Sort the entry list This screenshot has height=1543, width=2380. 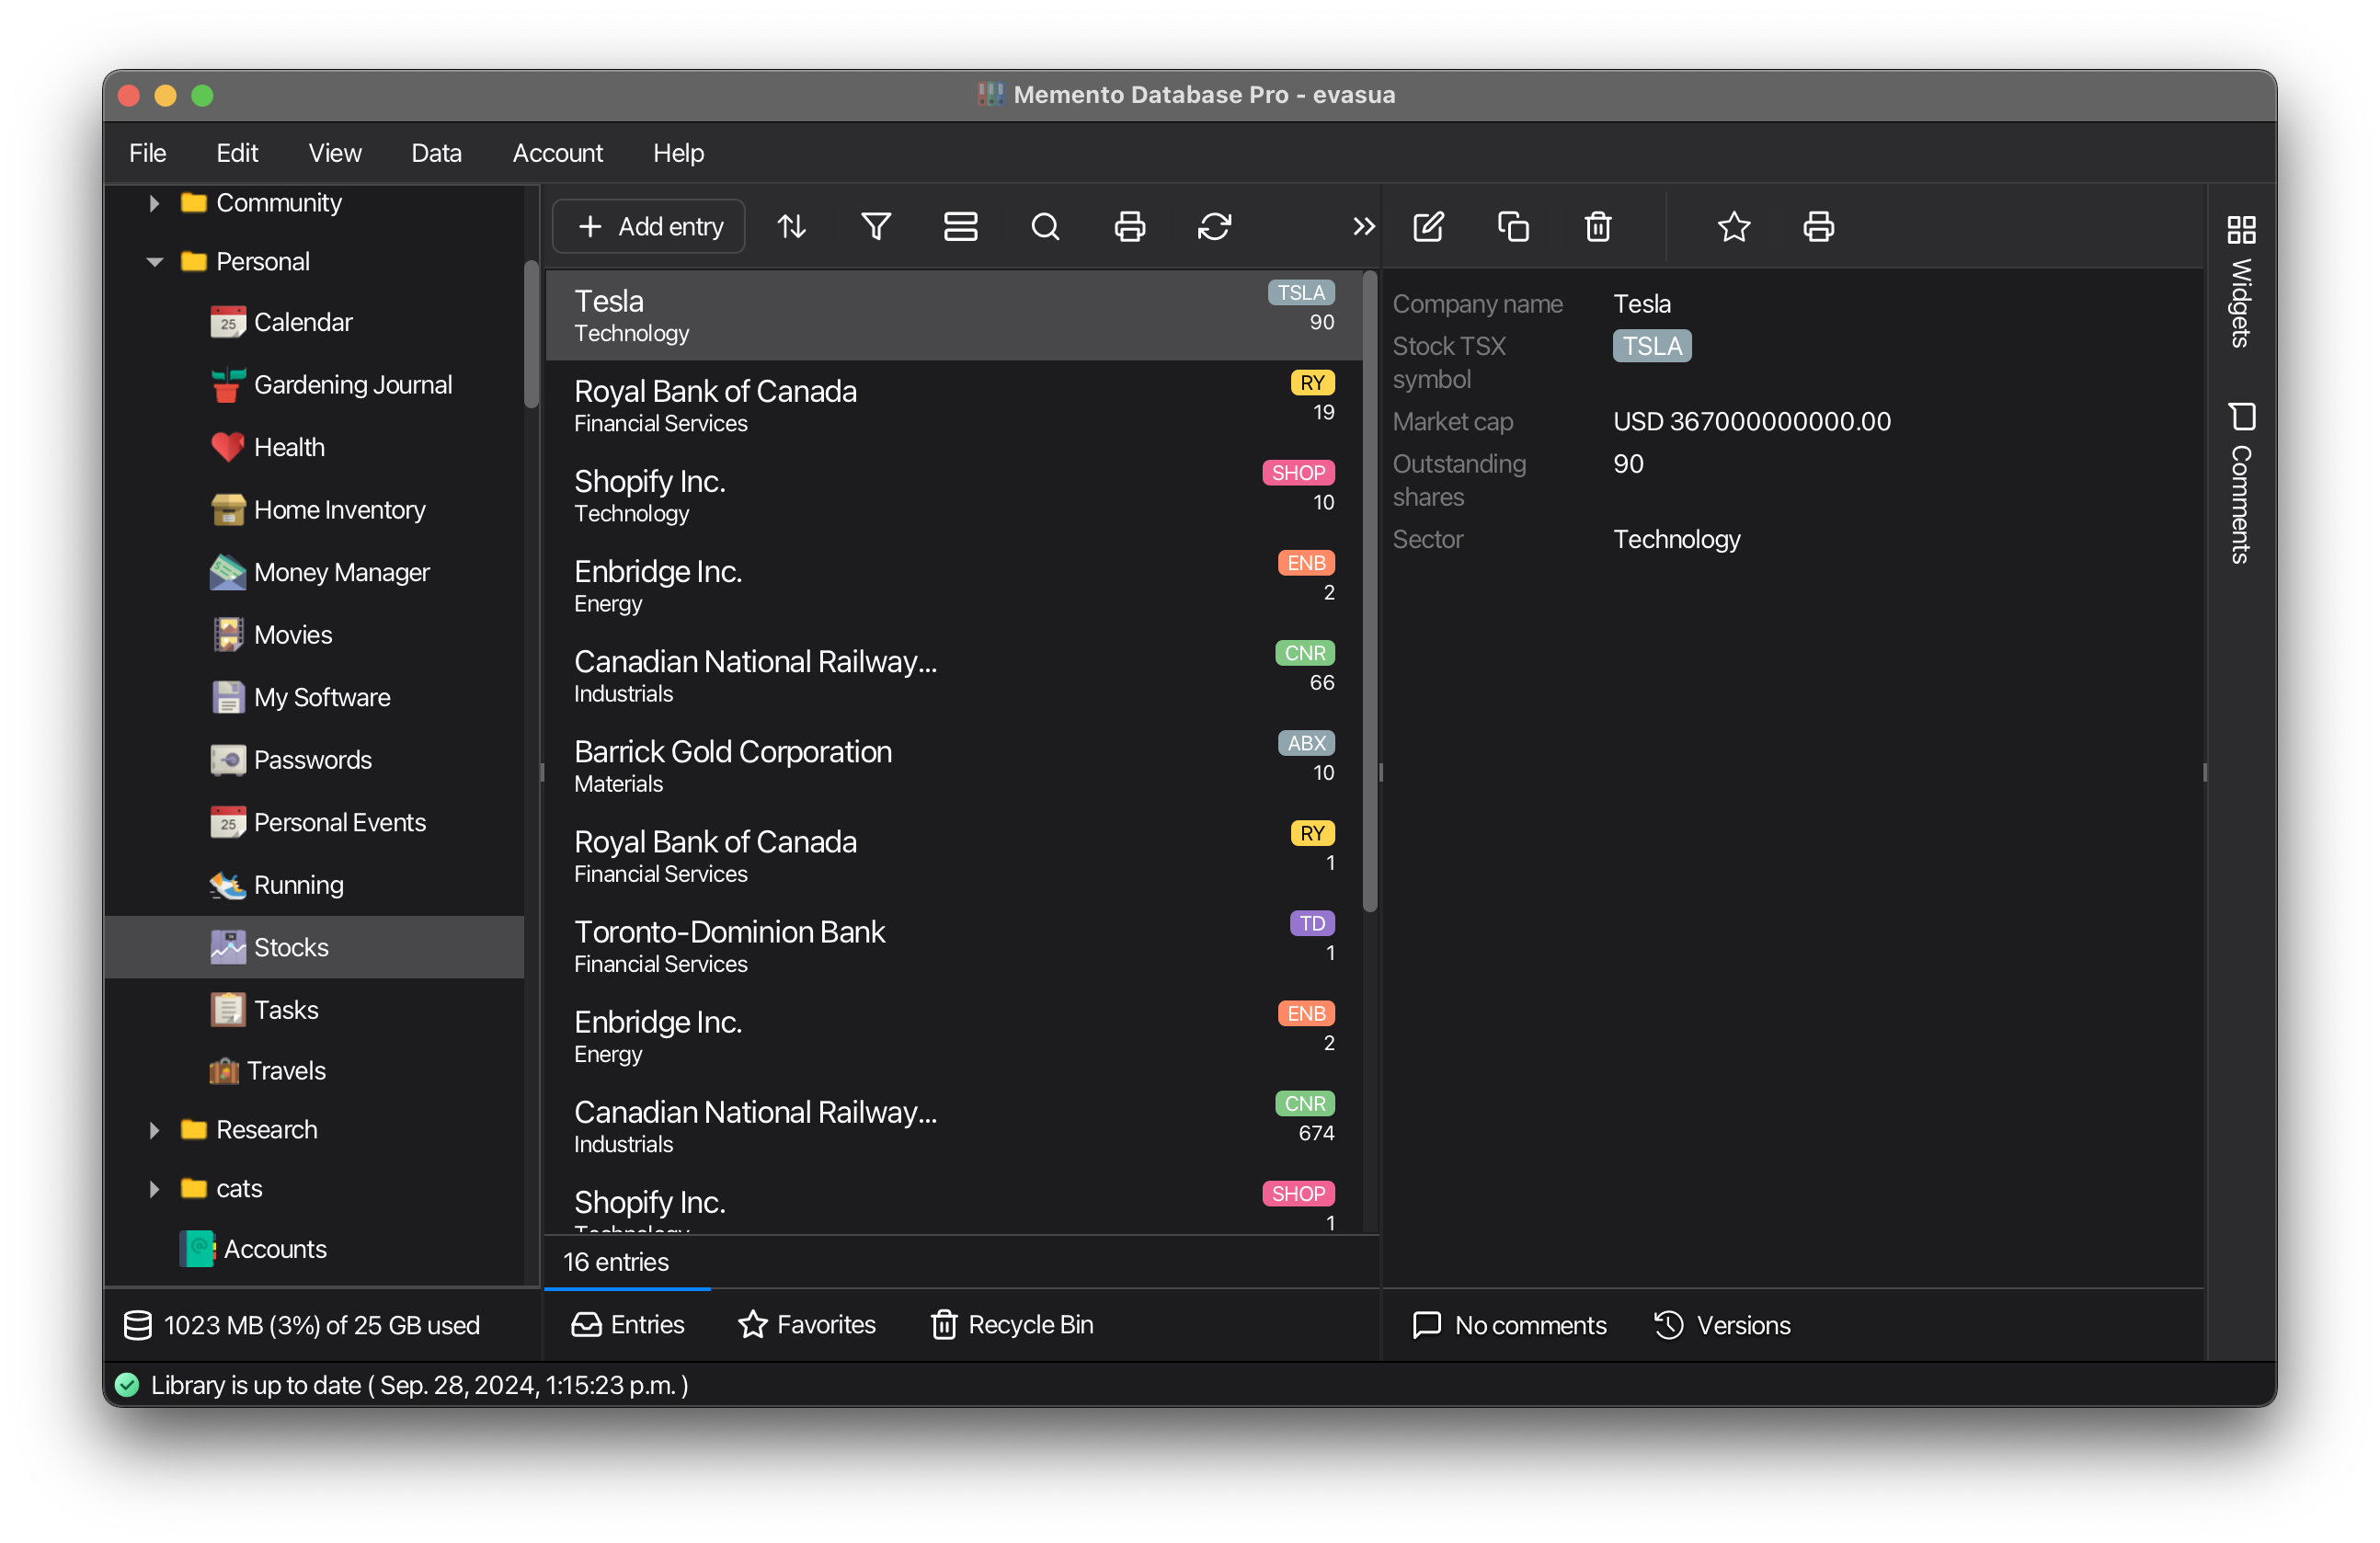pos(791,226)
